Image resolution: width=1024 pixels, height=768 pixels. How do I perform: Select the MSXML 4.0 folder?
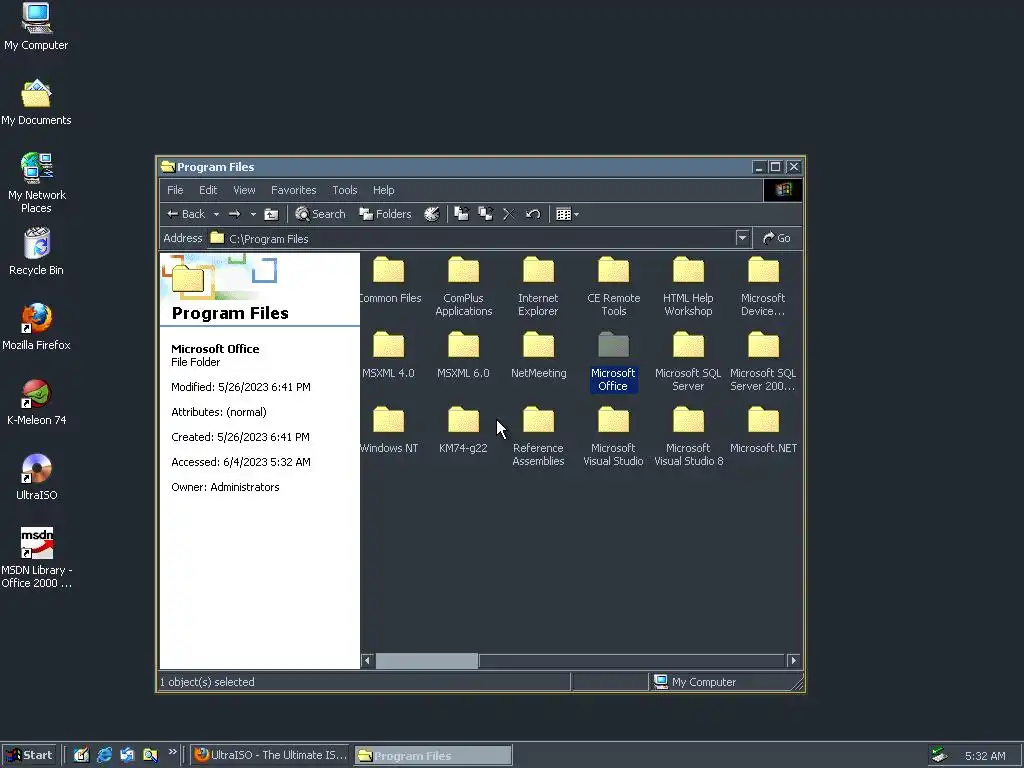389,356
